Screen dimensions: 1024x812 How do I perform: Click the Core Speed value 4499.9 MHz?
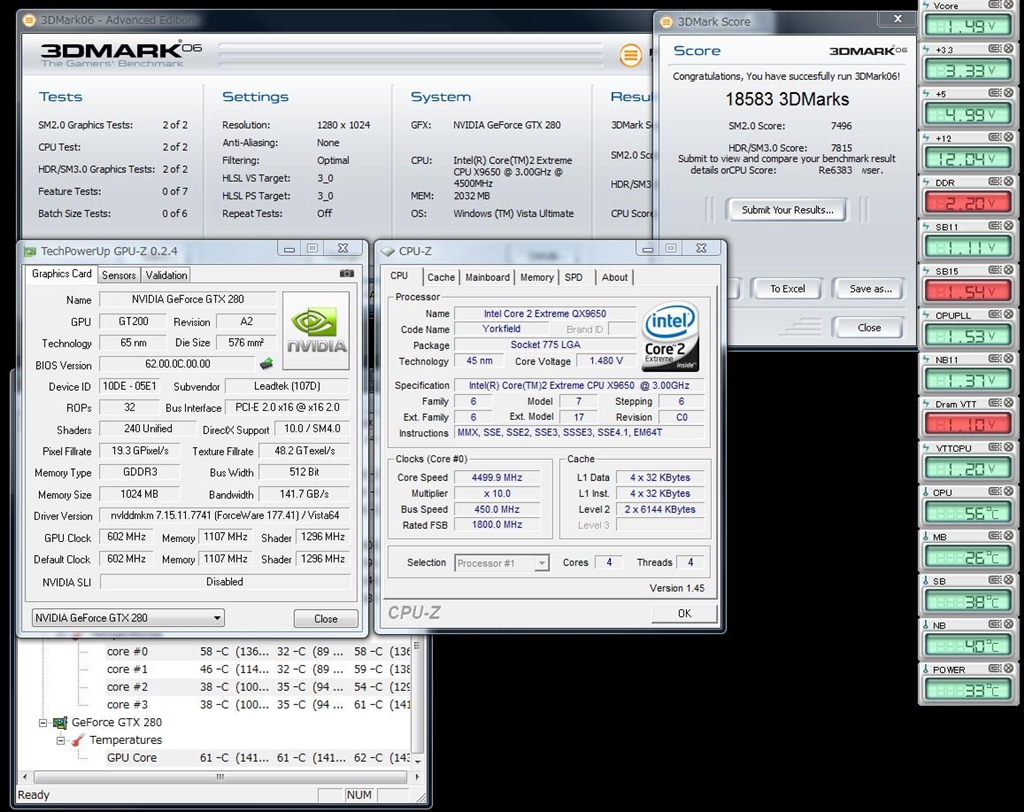[x=496, y=478]
